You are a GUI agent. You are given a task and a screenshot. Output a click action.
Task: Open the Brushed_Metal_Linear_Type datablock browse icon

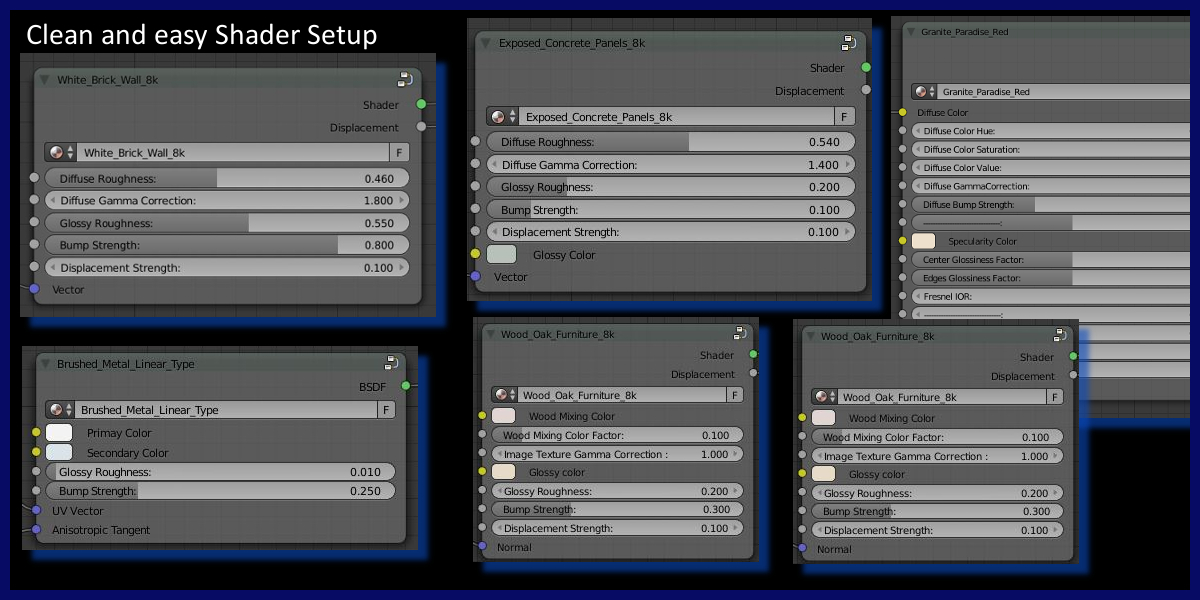click(59, 410)
